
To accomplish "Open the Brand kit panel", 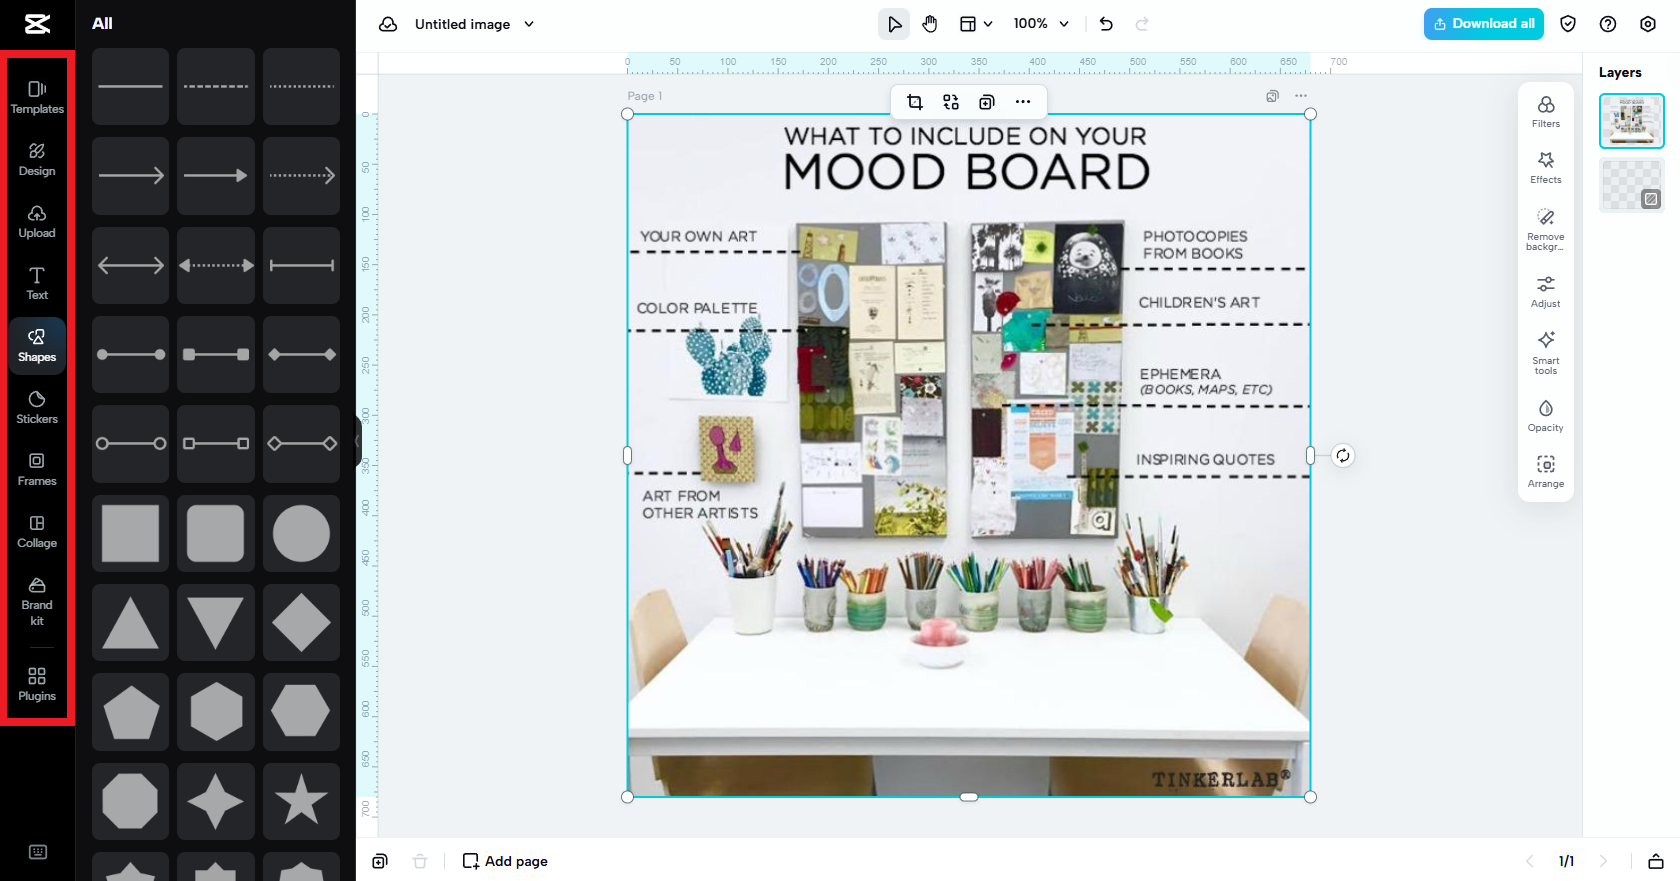I will point(37,601).
